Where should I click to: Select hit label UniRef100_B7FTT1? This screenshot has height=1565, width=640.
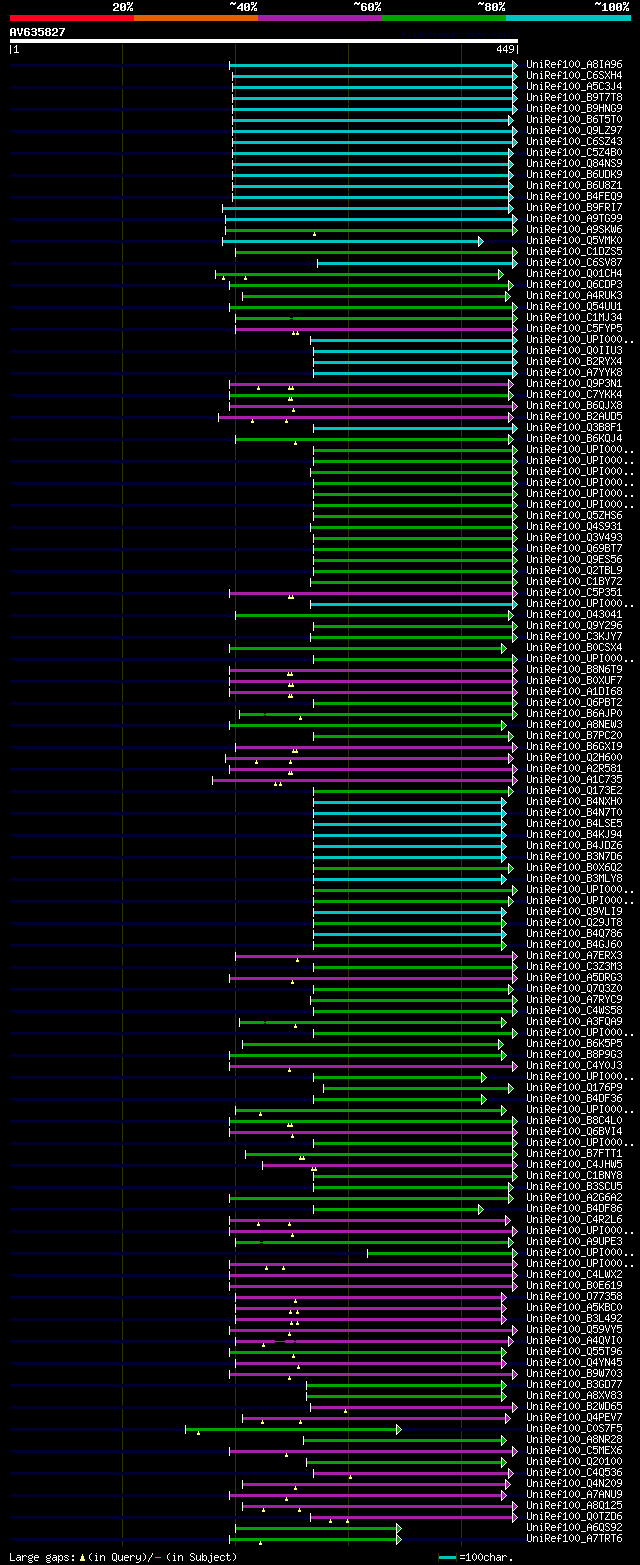574,1153
